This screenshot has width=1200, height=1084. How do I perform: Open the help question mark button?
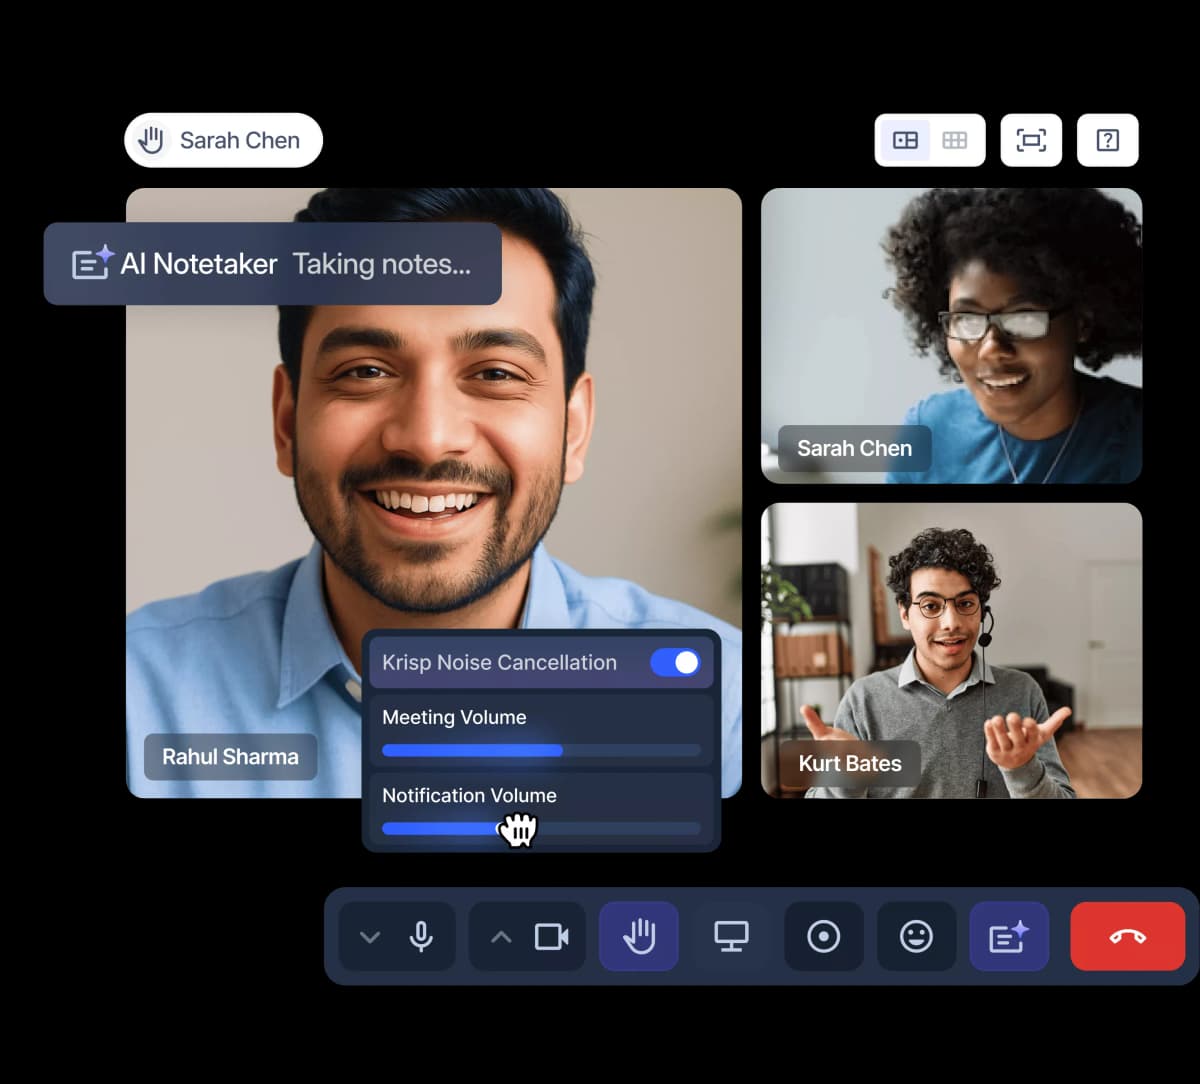[1107, 140]
